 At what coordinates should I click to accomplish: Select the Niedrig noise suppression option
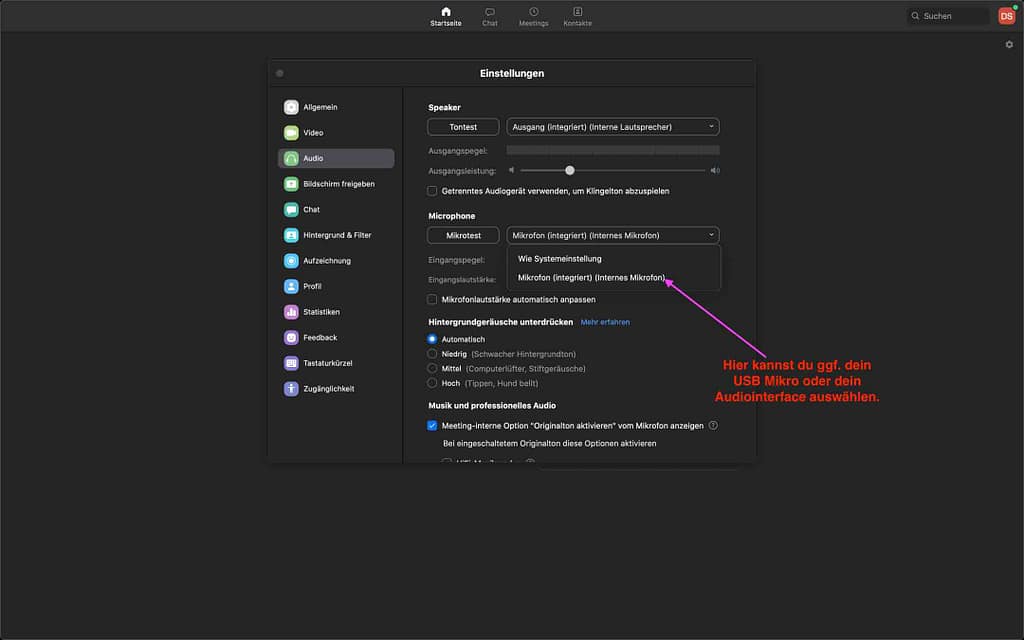pos(432,354)
